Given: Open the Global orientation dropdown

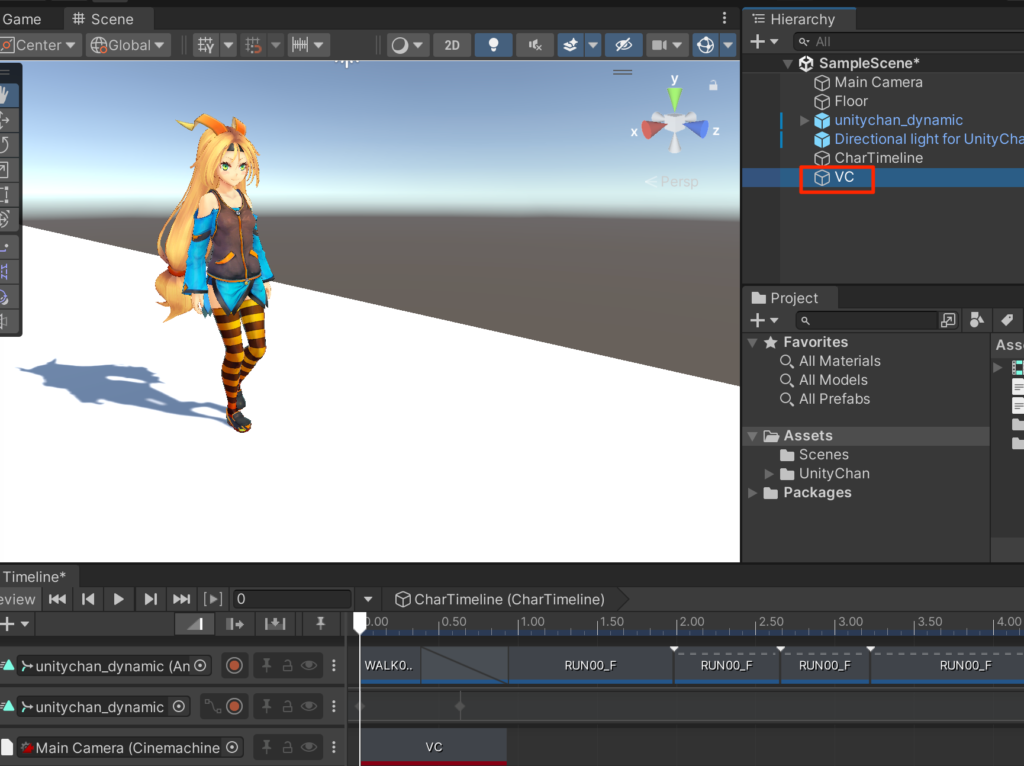Looking at the screenshot, I should point(128,45).
